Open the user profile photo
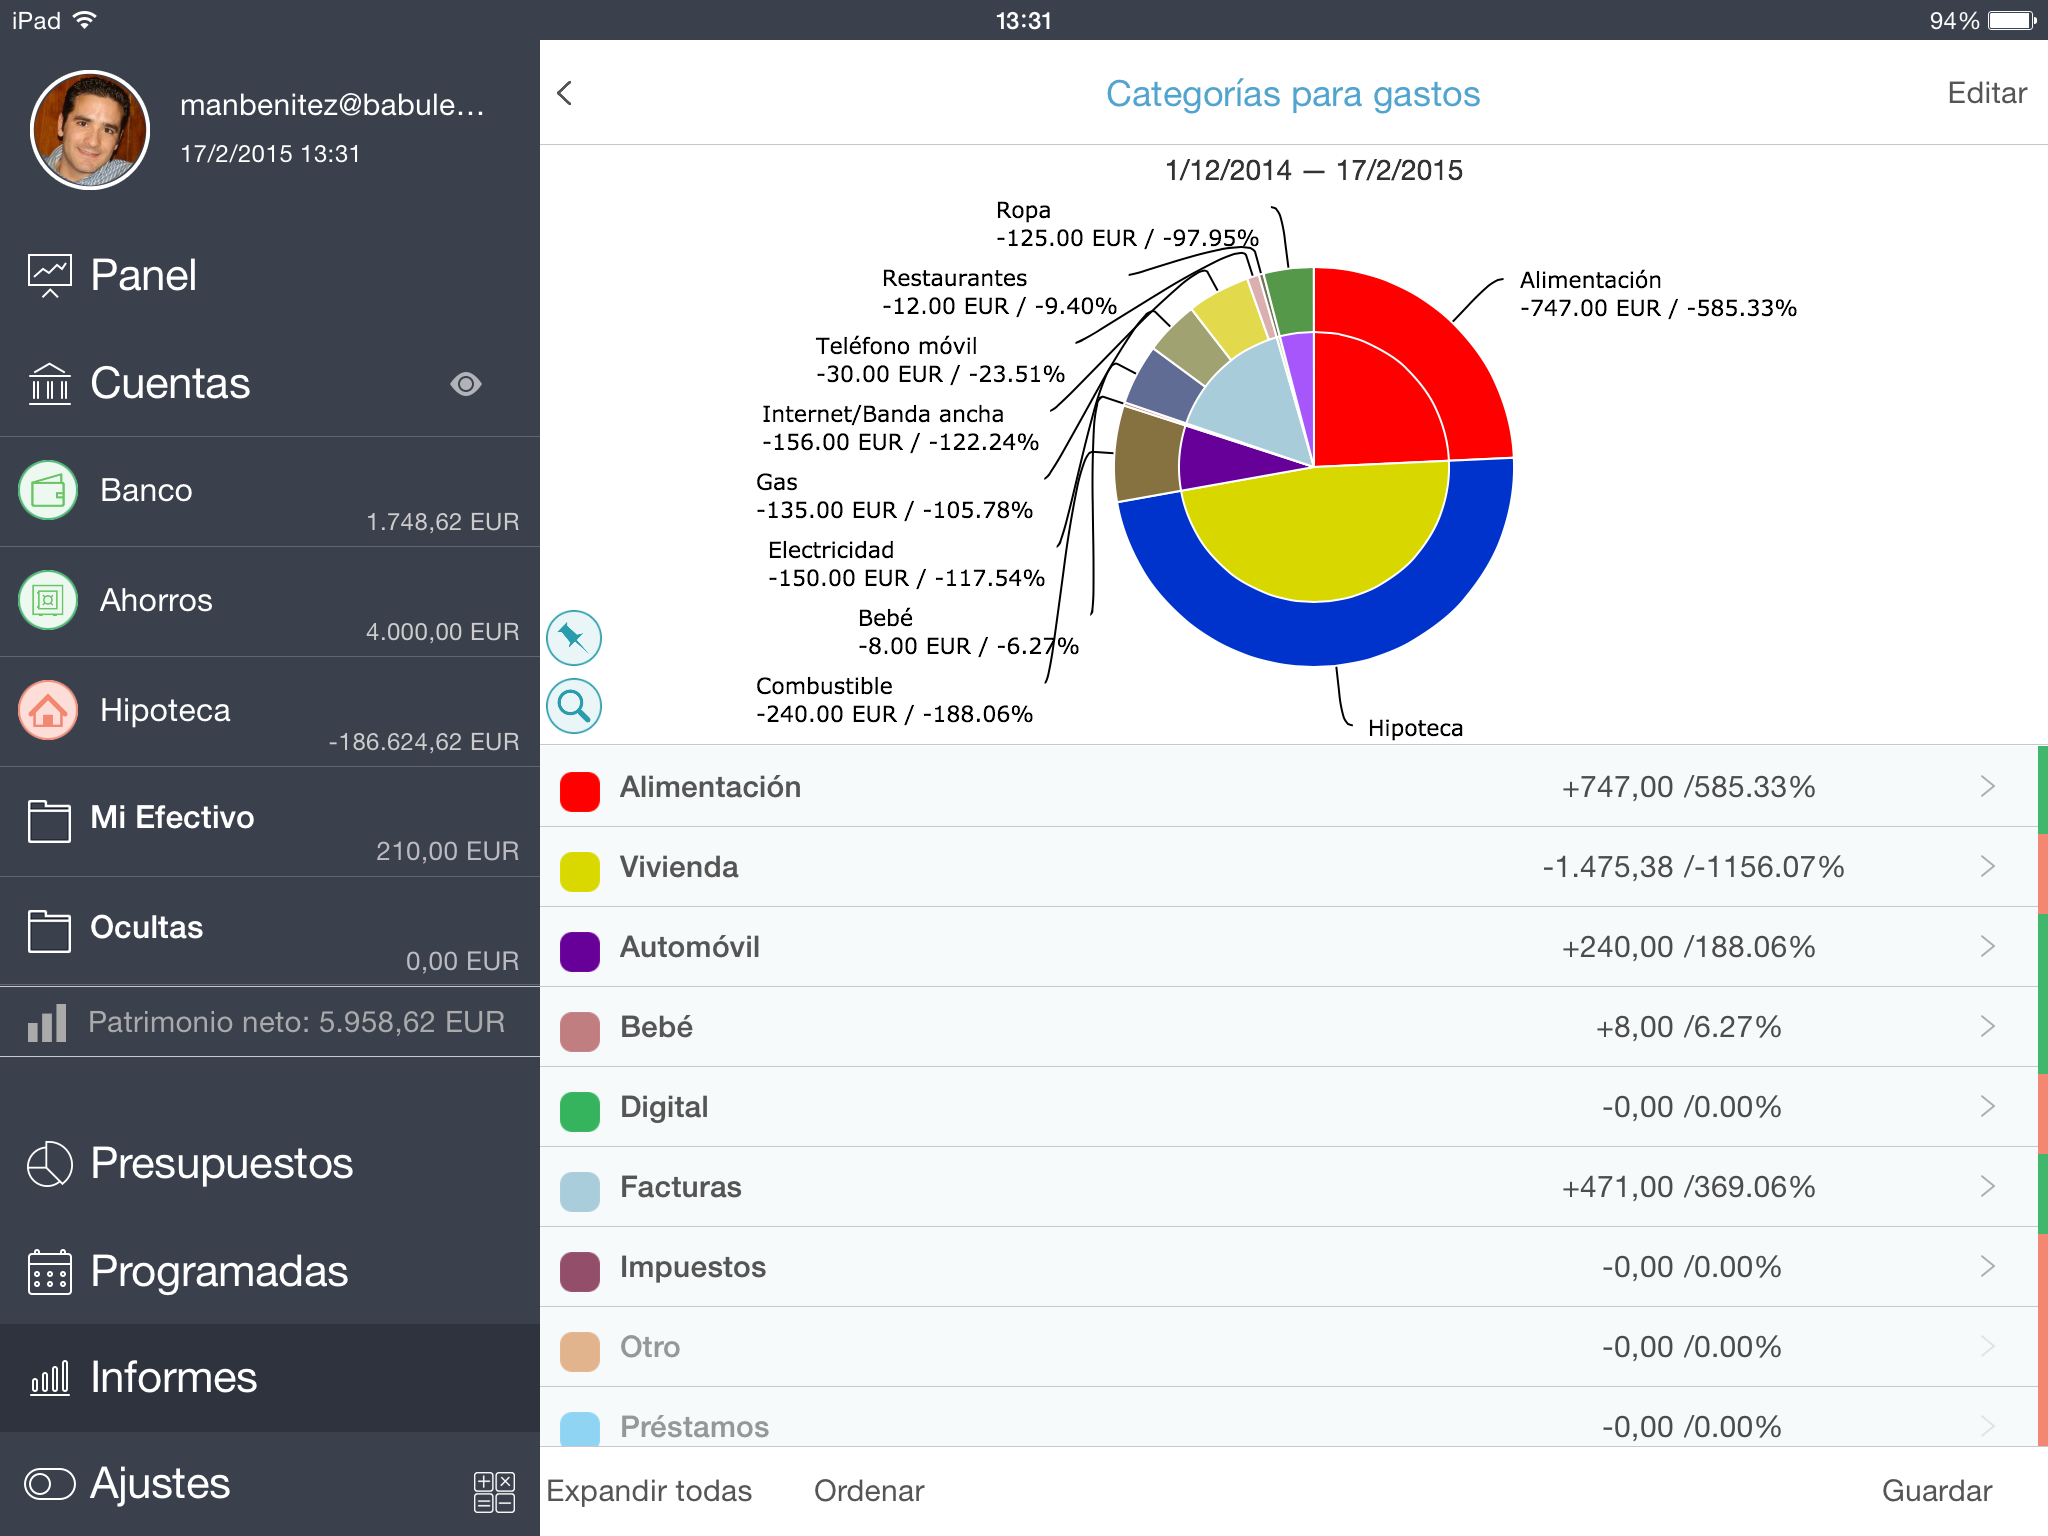The height and width of the screenshot is (1536, 2048). (x=90, y=130)
